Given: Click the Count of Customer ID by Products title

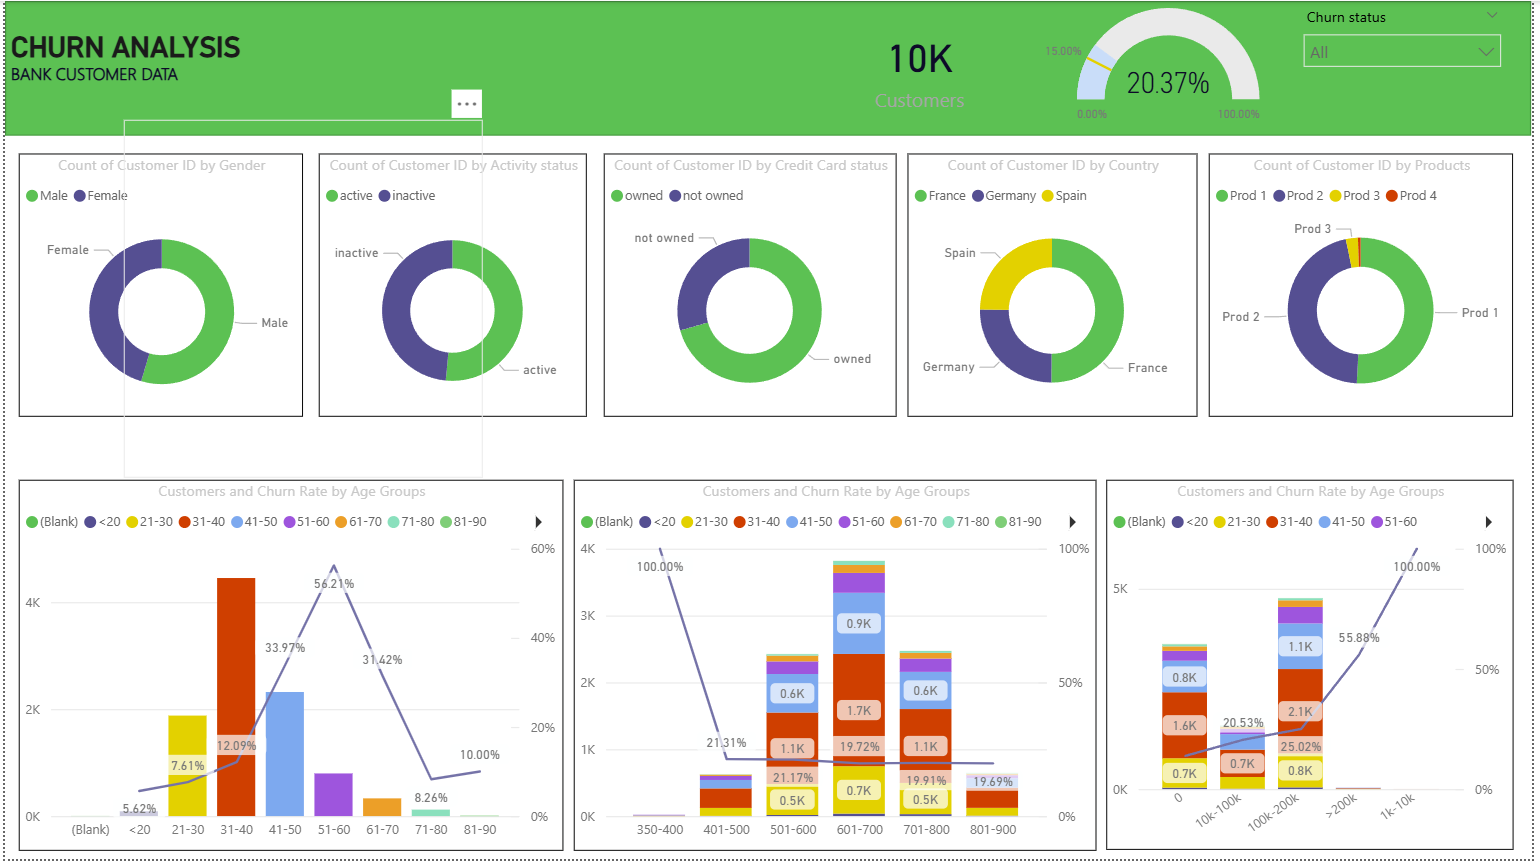Looking at the screenshot, I should click(x=1362, y=166).
